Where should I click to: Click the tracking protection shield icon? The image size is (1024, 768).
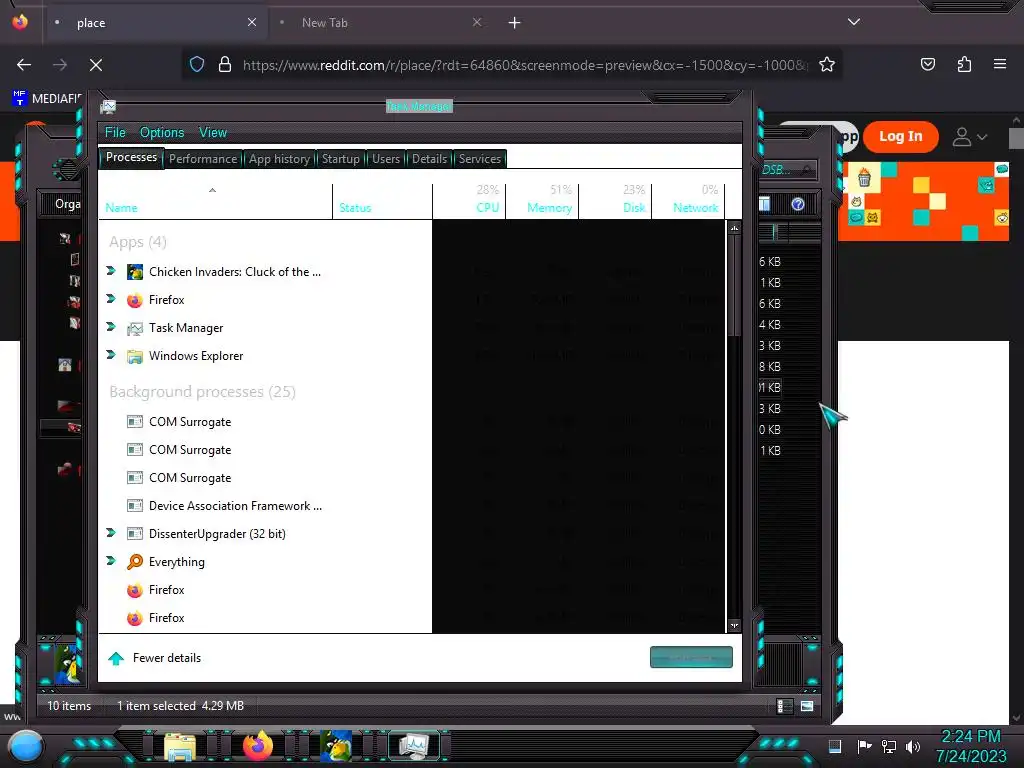click(197, 65)
